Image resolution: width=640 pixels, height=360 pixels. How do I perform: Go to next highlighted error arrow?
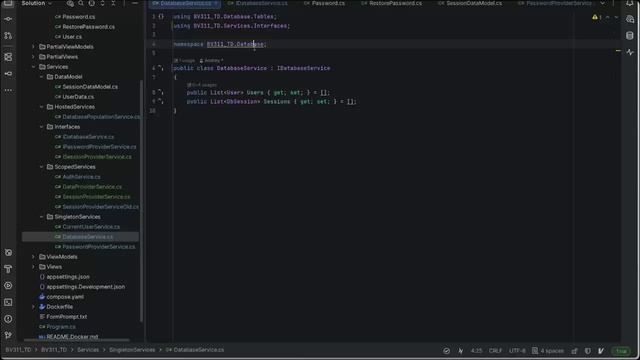(x=616, y=17)
